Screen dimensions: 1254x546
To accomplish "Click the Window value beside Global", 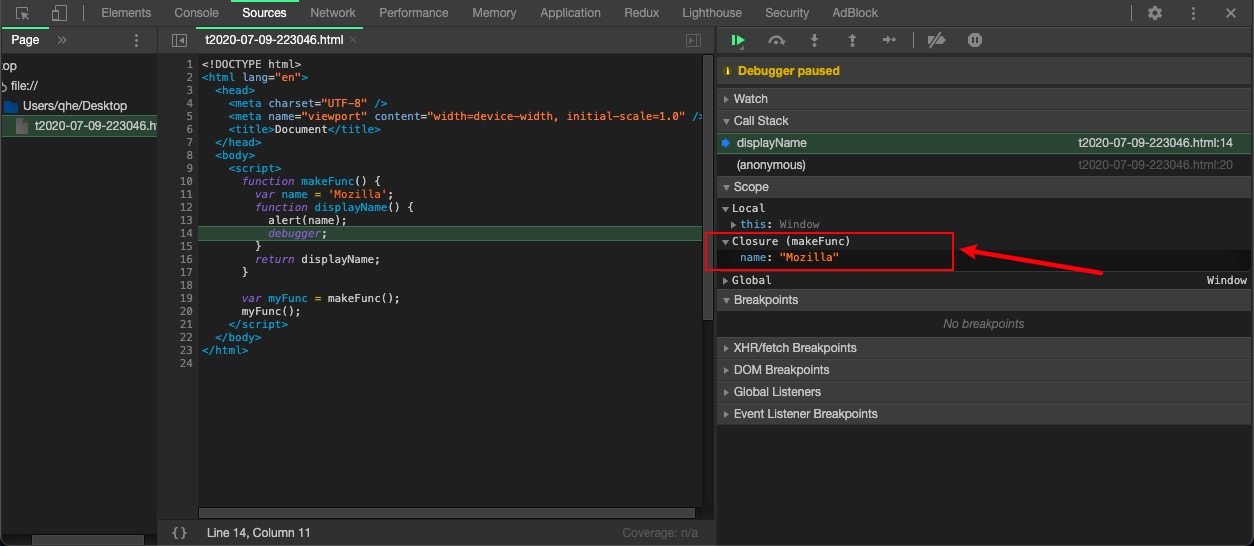I will pos(1227,281).
